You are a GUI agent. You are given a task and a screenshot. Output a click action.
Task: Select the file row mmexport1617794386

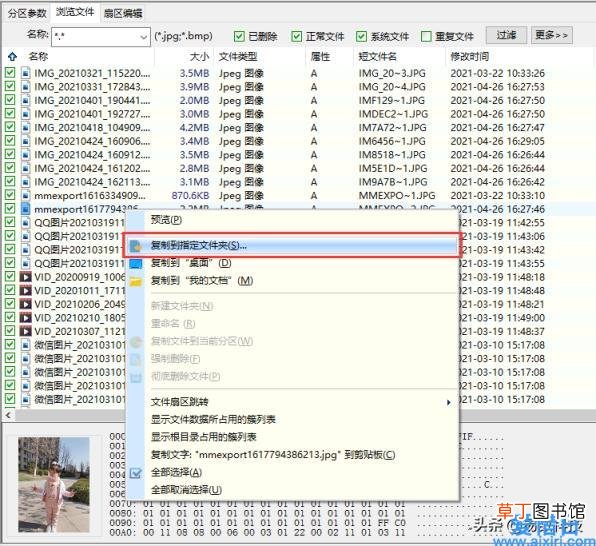[298, 209]
